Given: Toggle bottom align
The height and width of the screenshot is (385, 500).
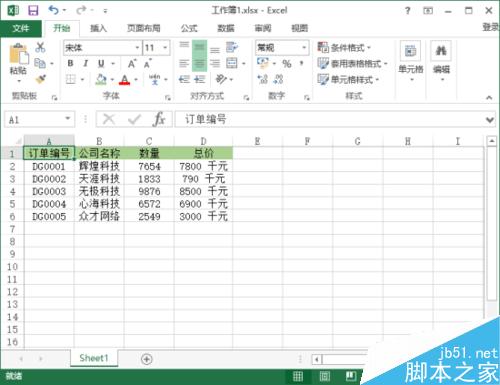Looking at the screenshot, I should pos(215,50).
